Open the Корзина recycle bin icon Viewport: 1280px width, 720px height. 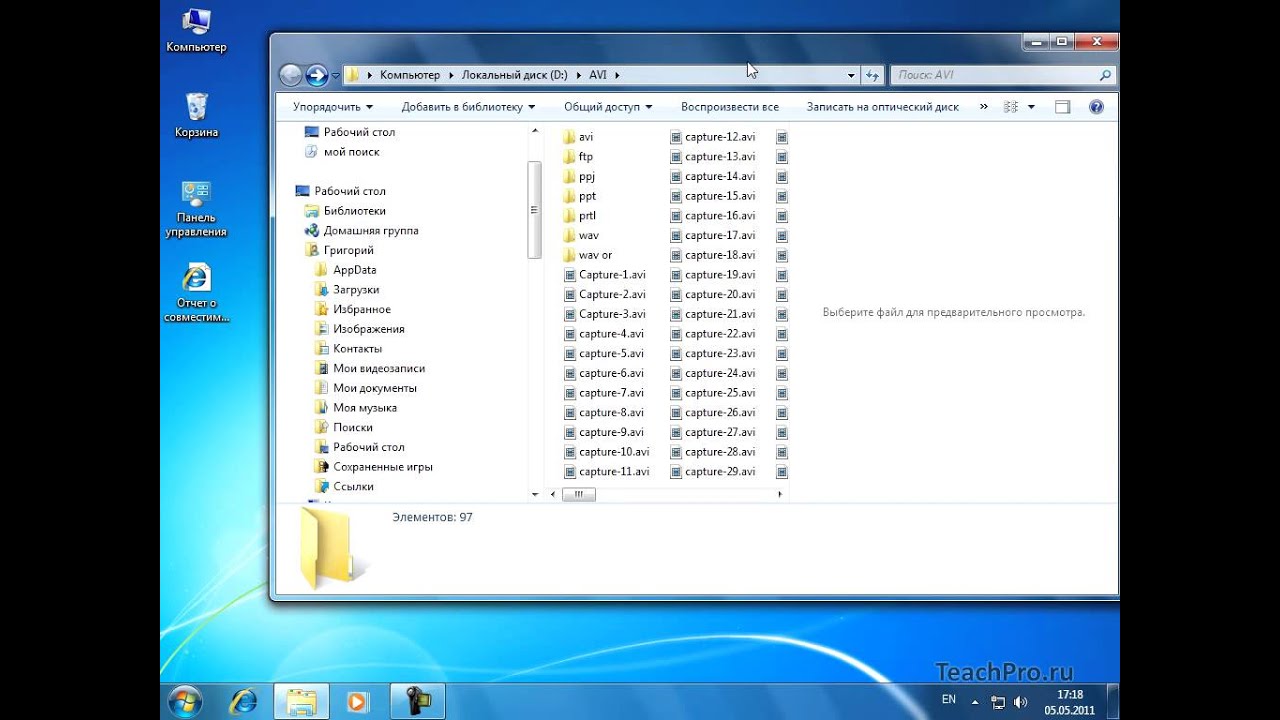click(196, 115)
